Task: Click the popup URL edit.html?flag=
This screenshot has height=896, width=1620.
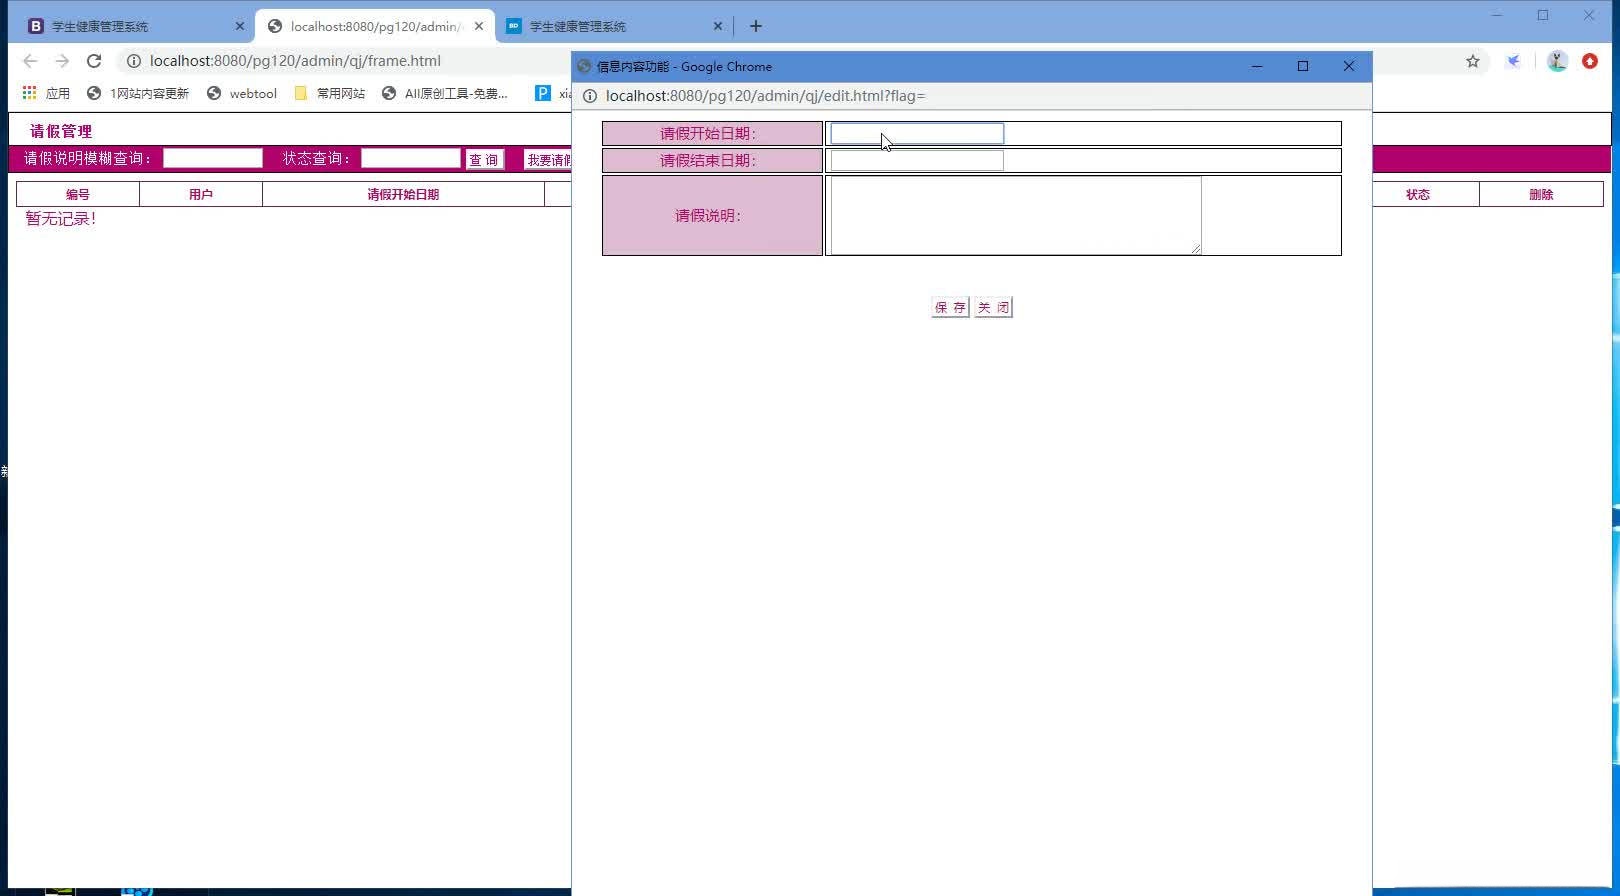Action: 766,96
